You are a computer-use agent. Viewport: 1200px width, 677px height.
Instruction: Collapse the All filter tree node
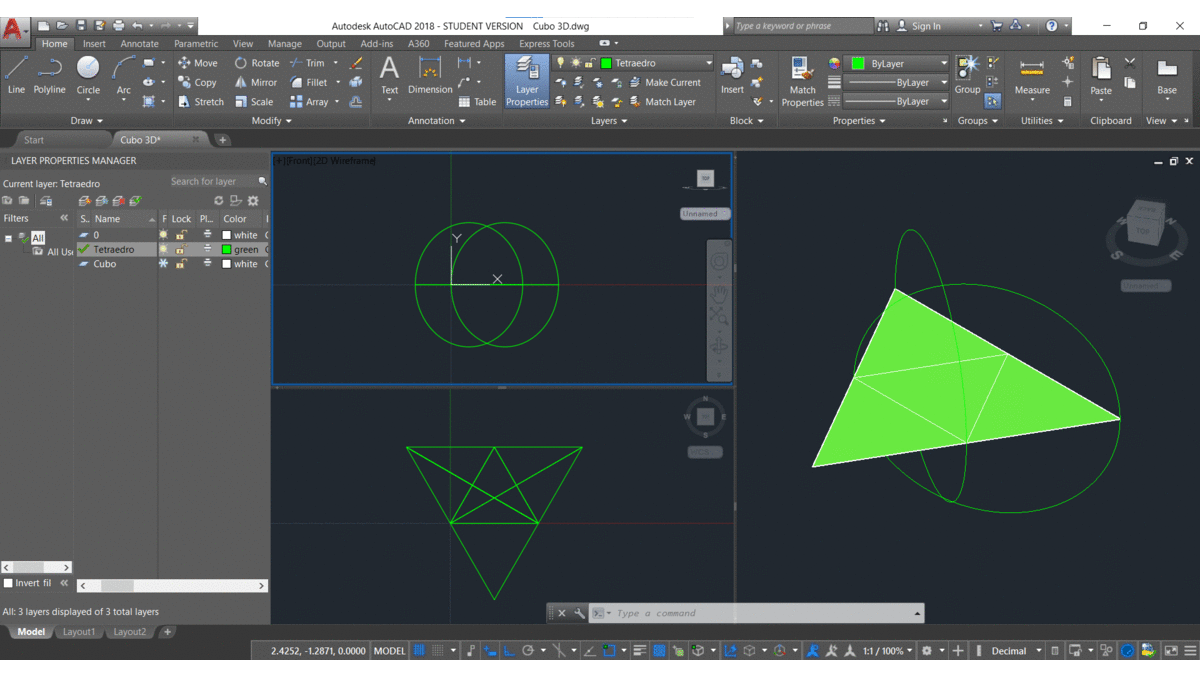coord(9,238)
